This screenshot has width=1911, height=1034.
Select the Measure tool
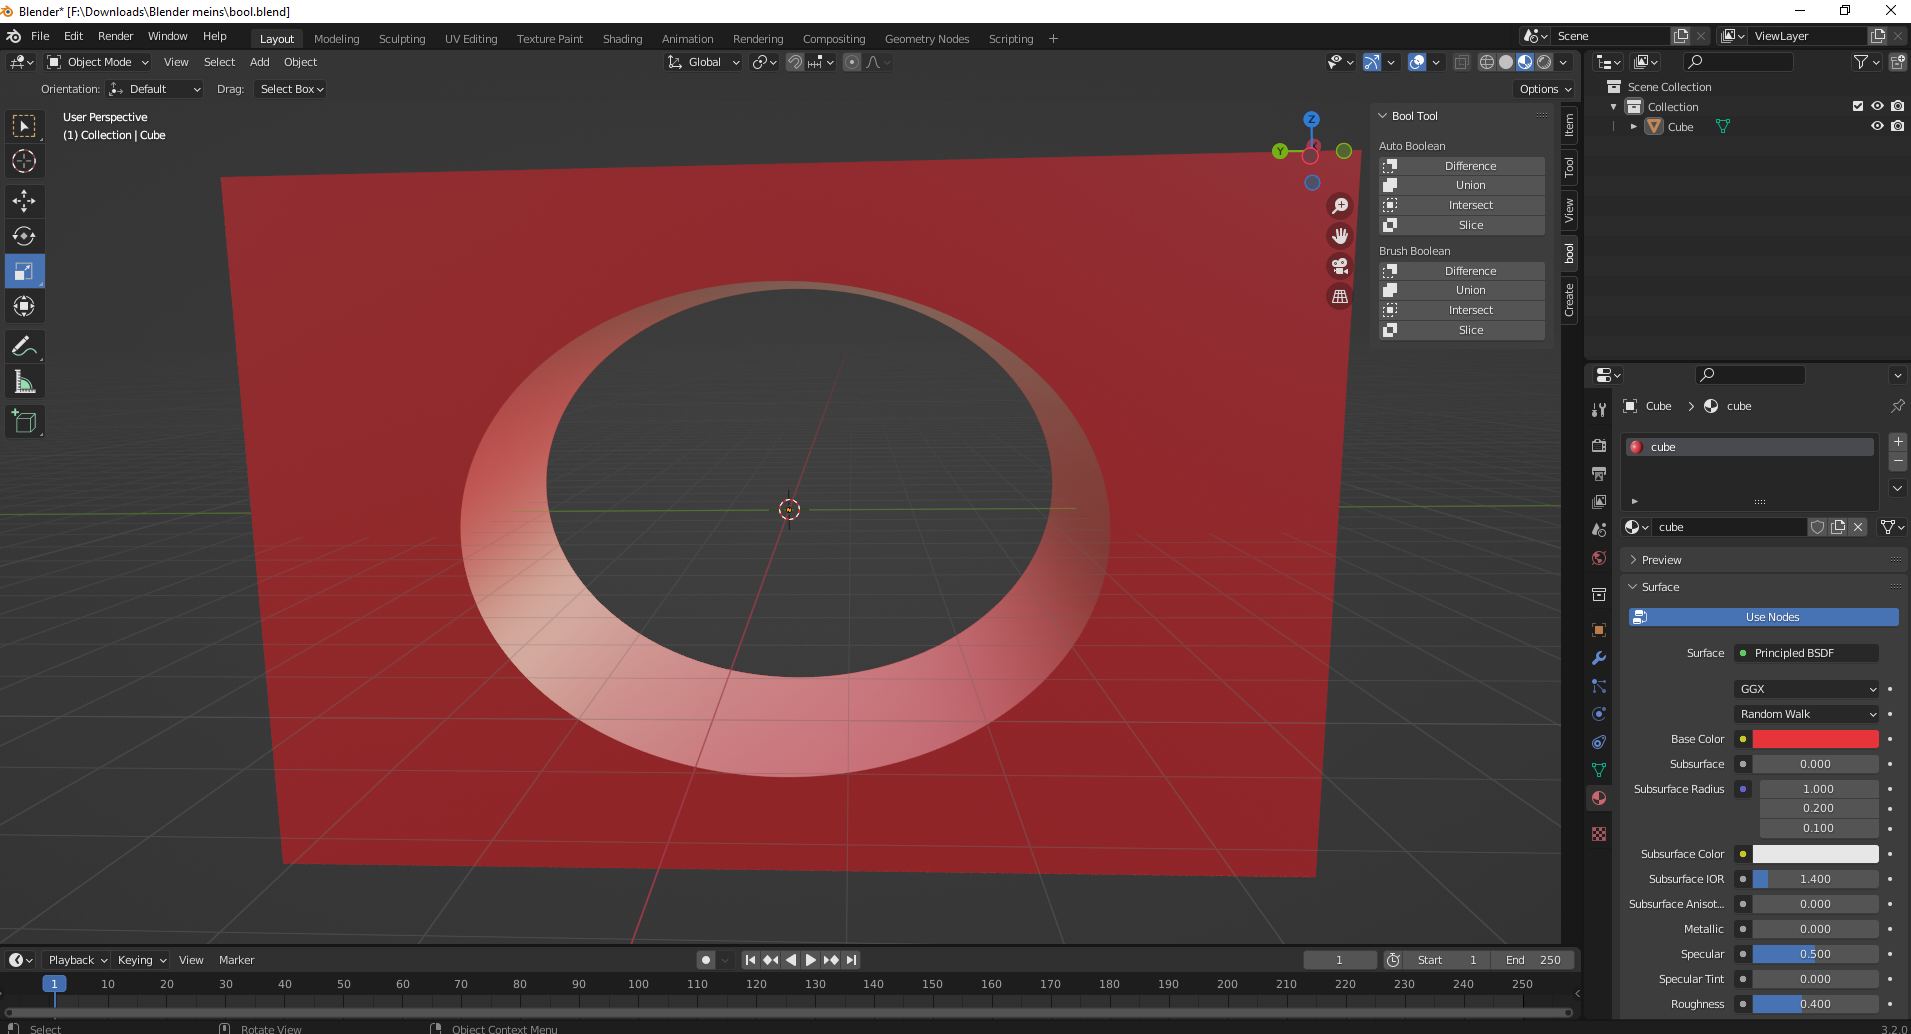tap(24, 382)
